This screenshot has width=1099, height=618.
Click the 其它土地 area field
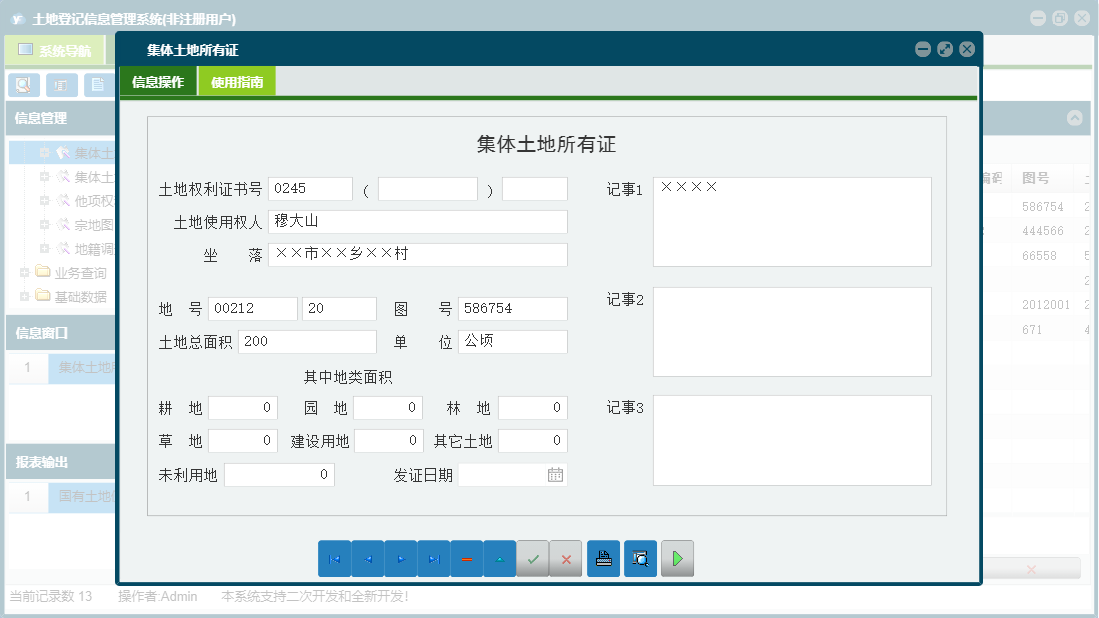click(x=533, y=440)
